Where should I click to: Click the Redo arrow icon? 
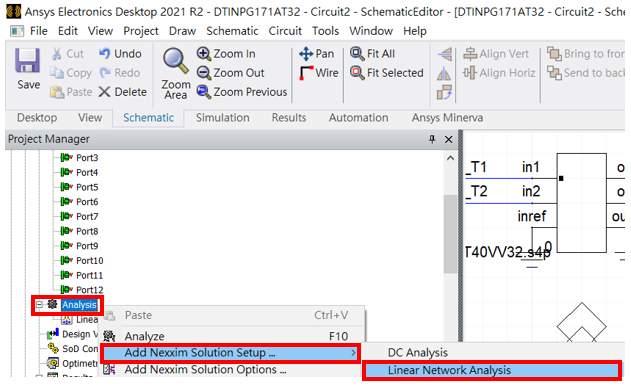105,73
